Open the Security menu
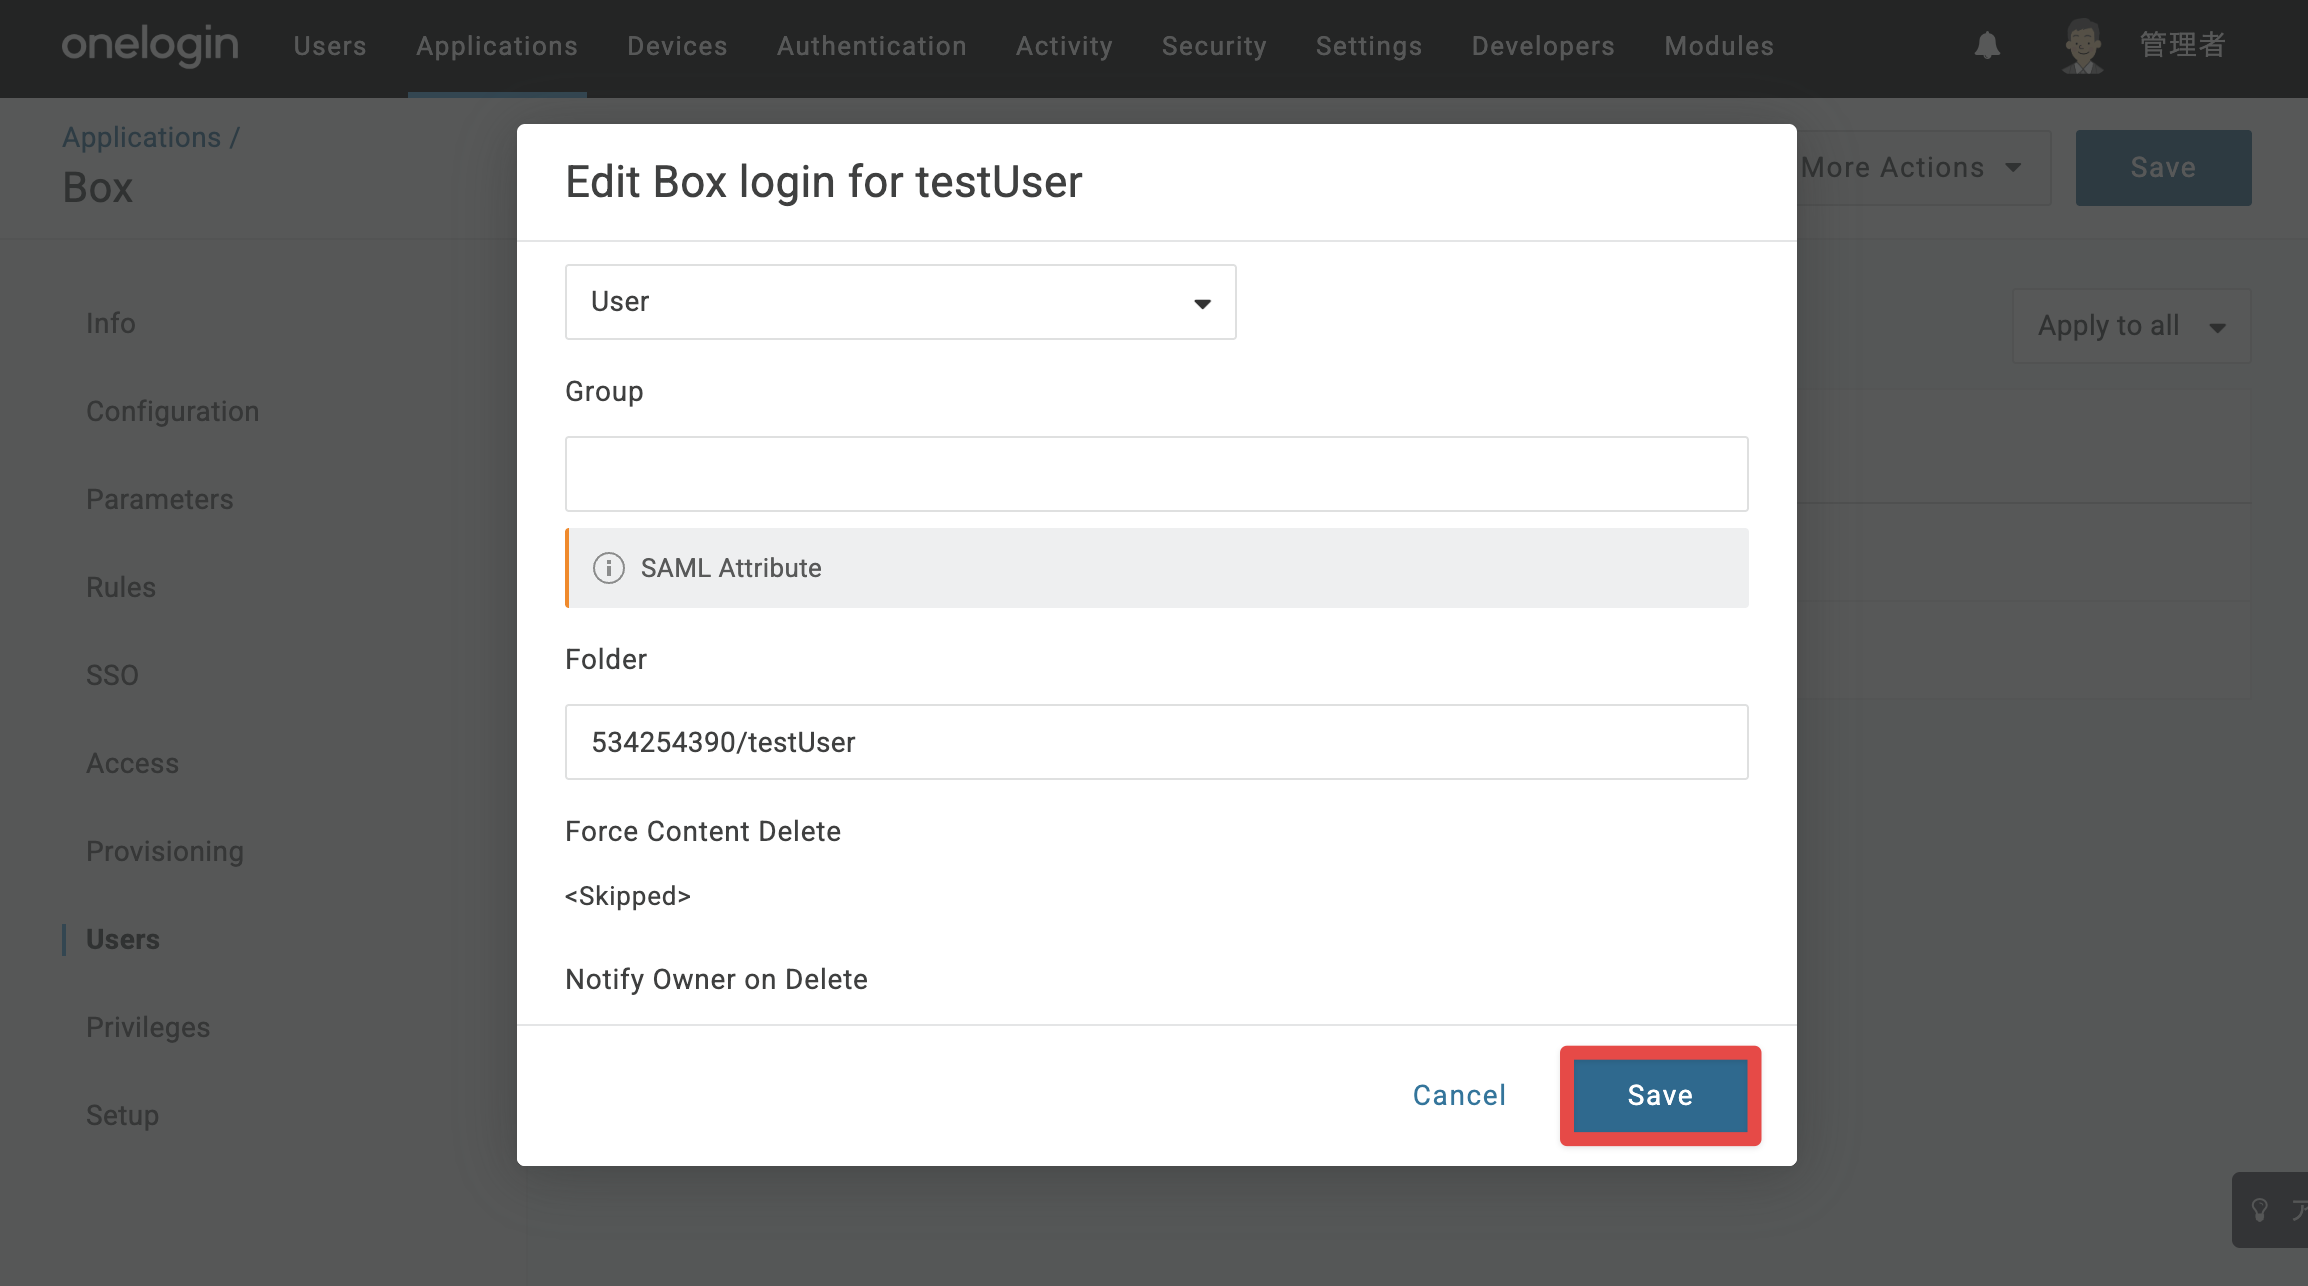The width and height of the screenshot is (2308, 1286). pos(1214,46)
